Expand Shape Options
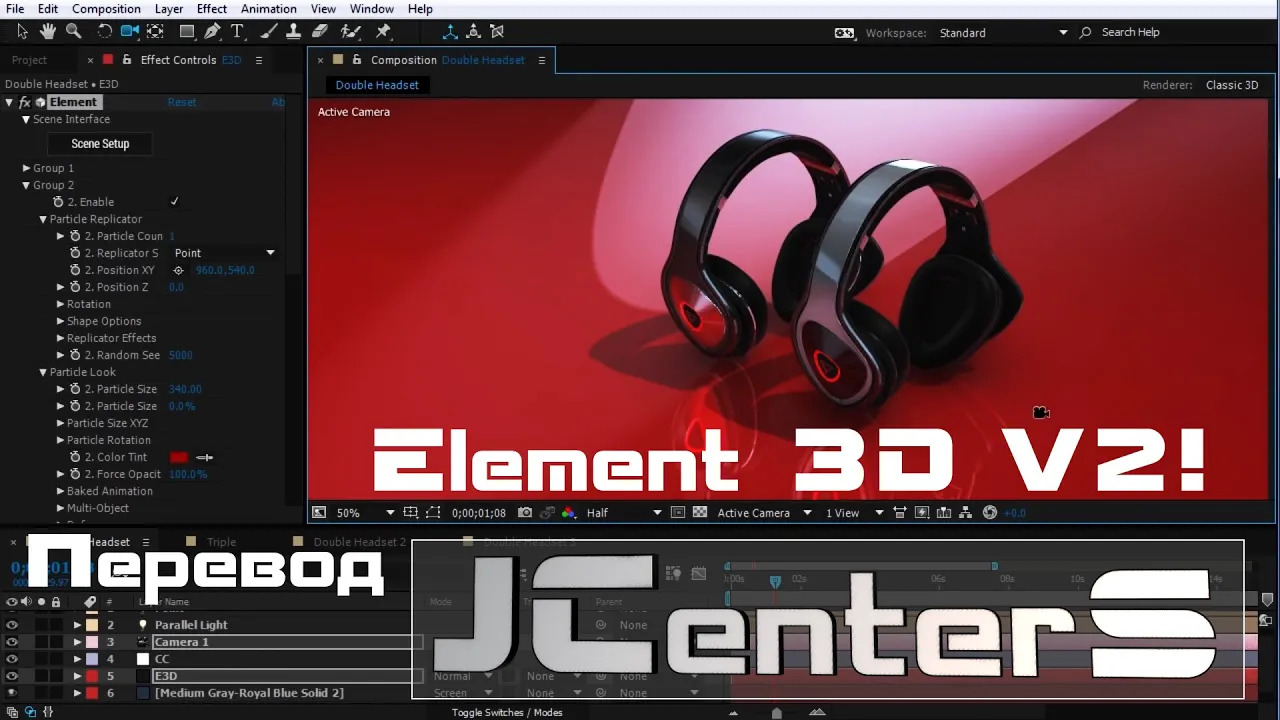1280x720 pixels. tap(60, 321)
